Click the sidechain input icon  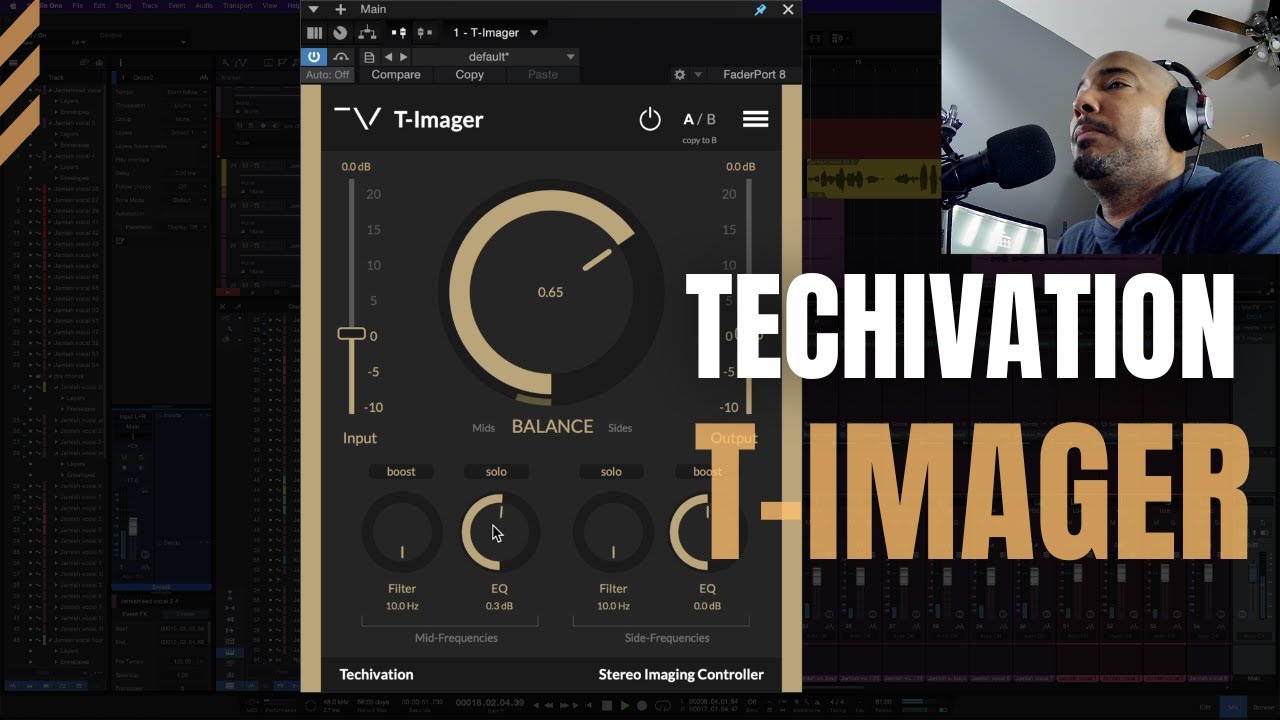[397, 32]
